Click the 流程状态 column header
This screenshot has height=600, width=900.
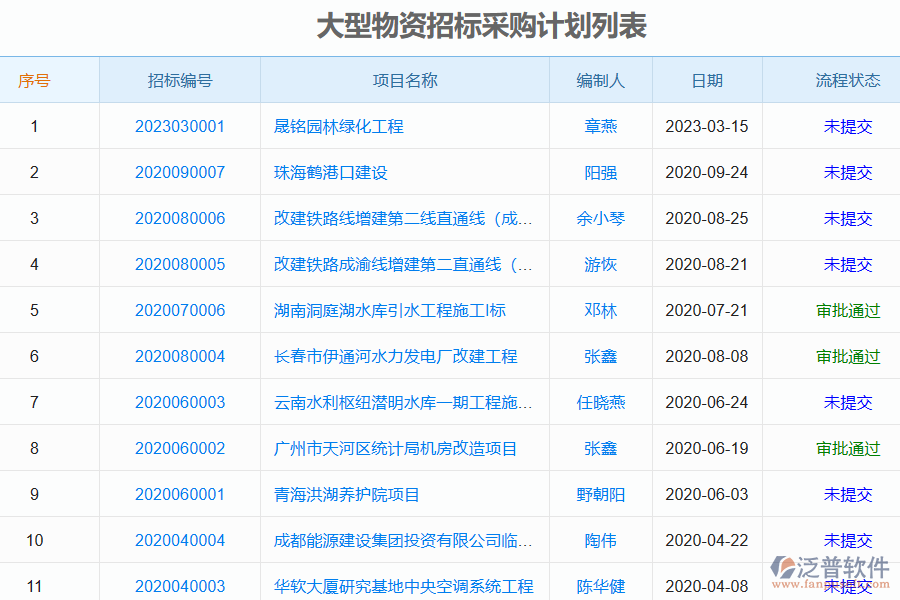pos(836,80)
